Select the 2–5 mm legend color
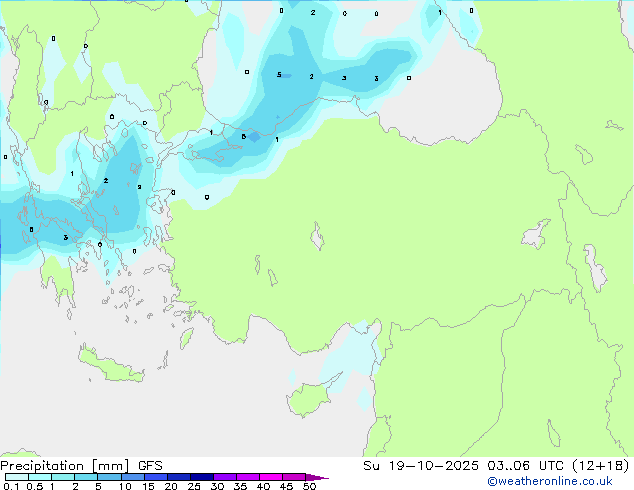Screen dimensions: 634x490 pyautogui.click(x=86, y=477)
